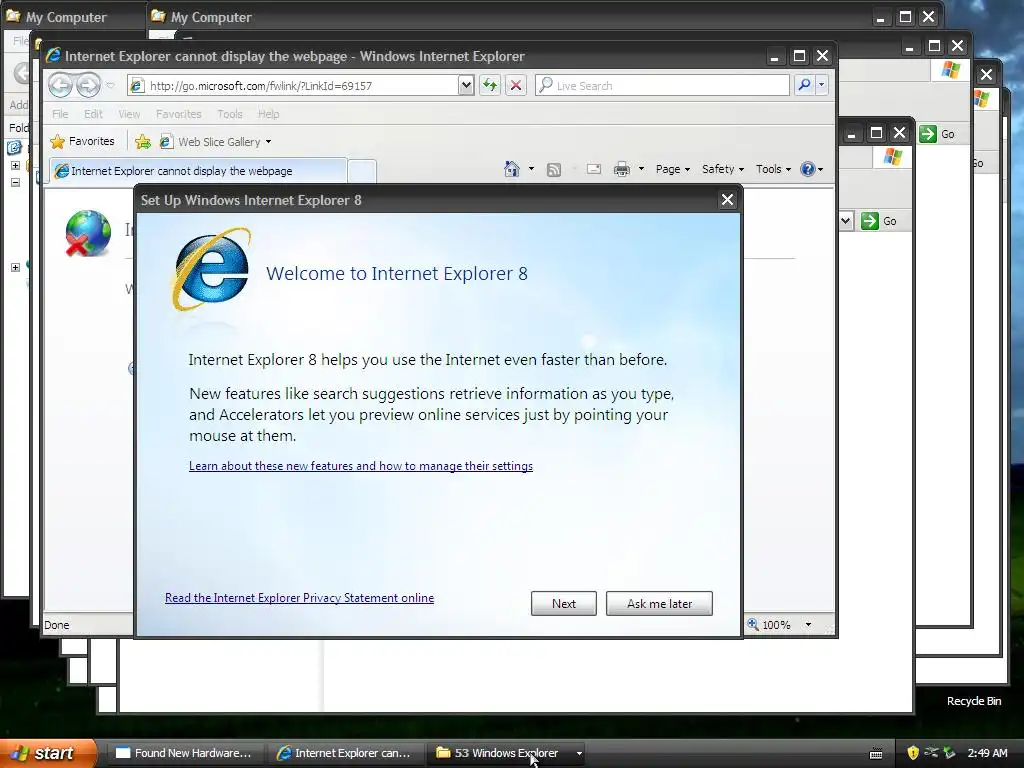The width and height of the screenshot is (1024, 768).
Task: Open the Favorites star button
Action: (x=82, y=141)
